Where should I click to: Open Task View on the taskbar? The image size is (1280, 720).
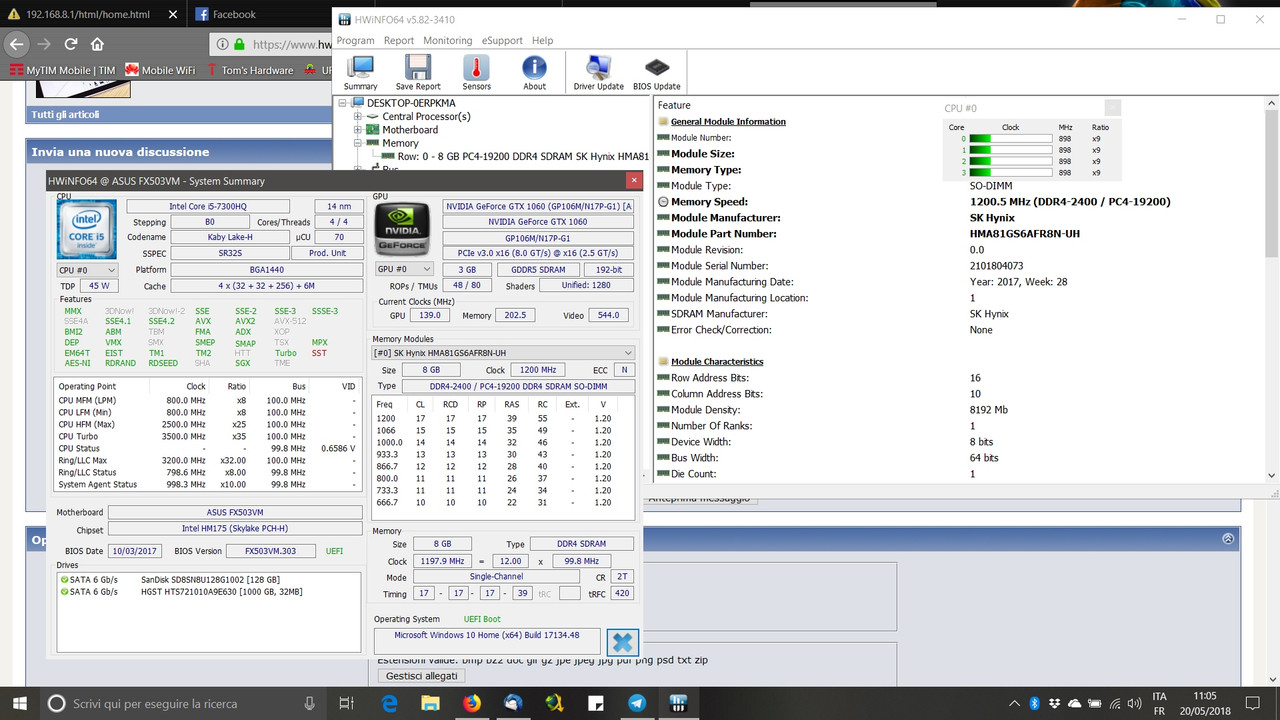tap(347, 702)
